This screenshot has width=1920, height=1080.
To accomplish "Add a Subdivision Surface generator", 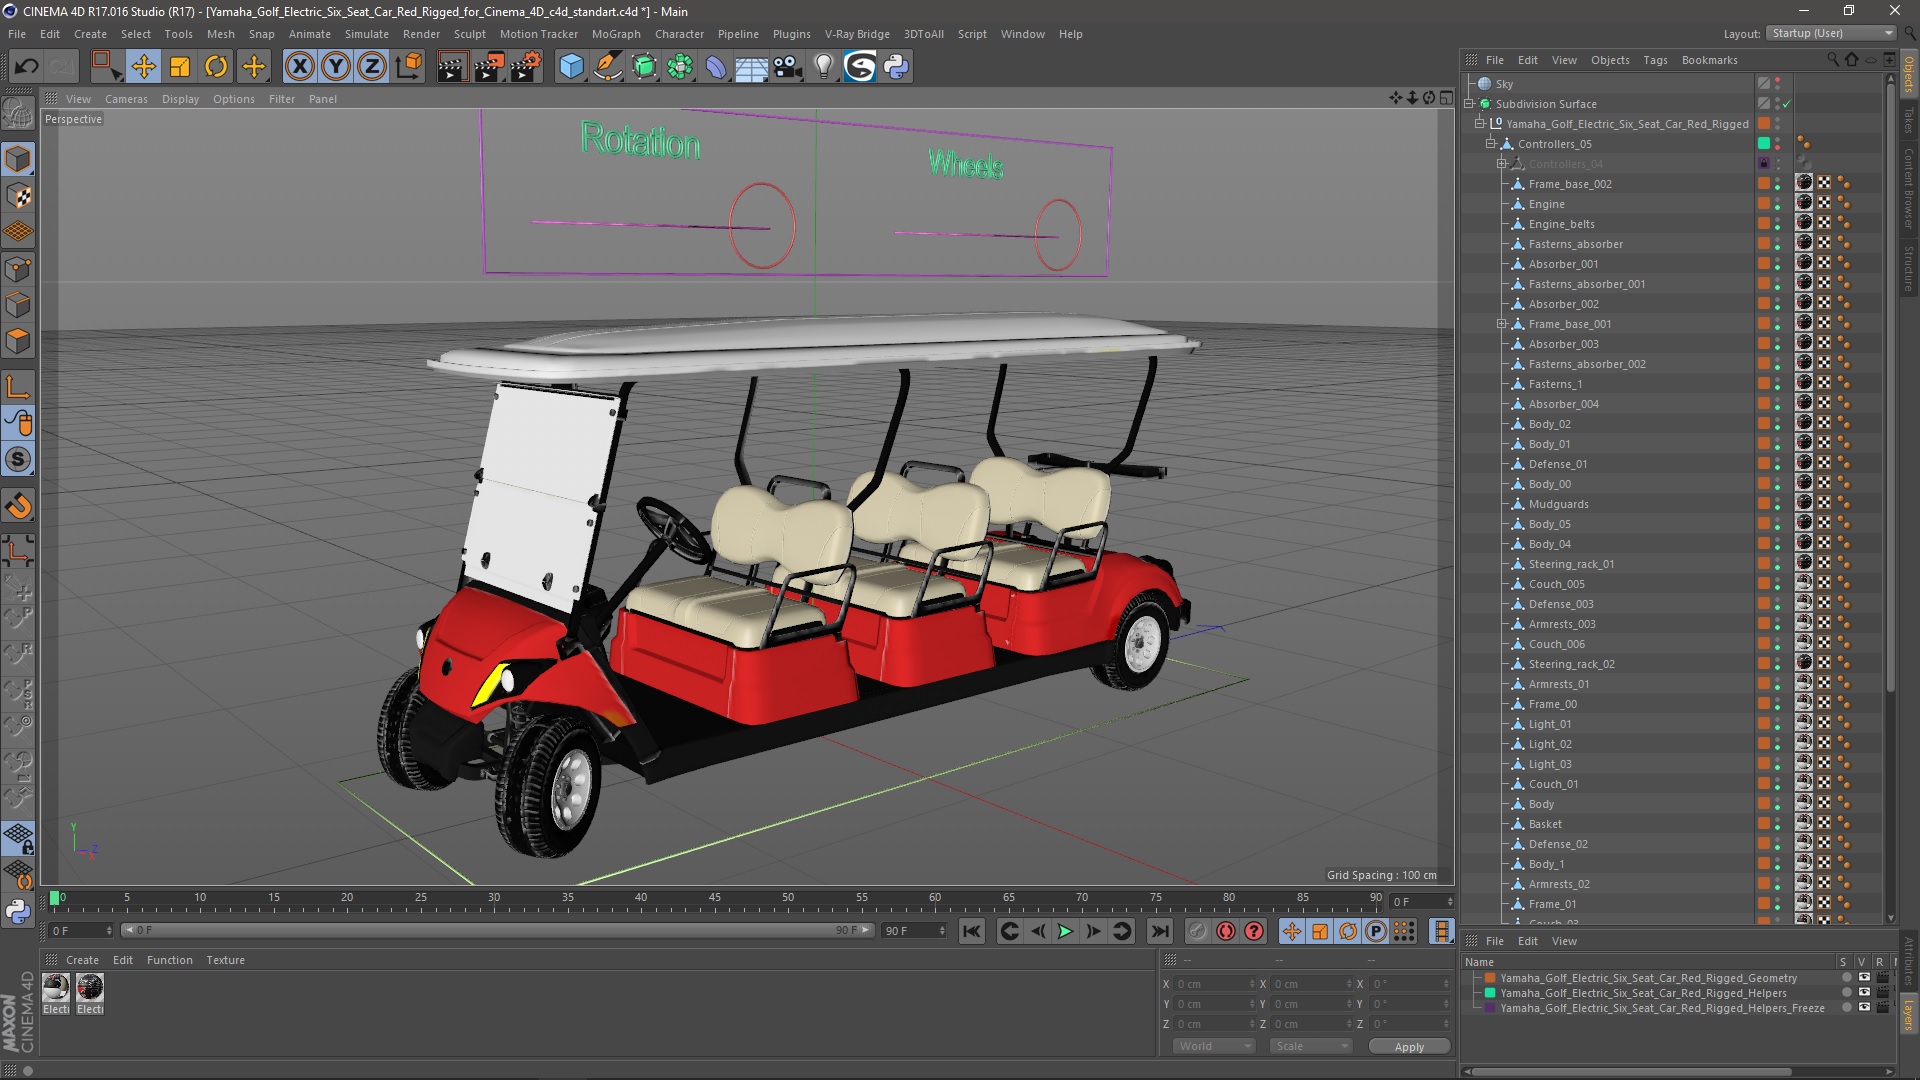I will [644, 67].
